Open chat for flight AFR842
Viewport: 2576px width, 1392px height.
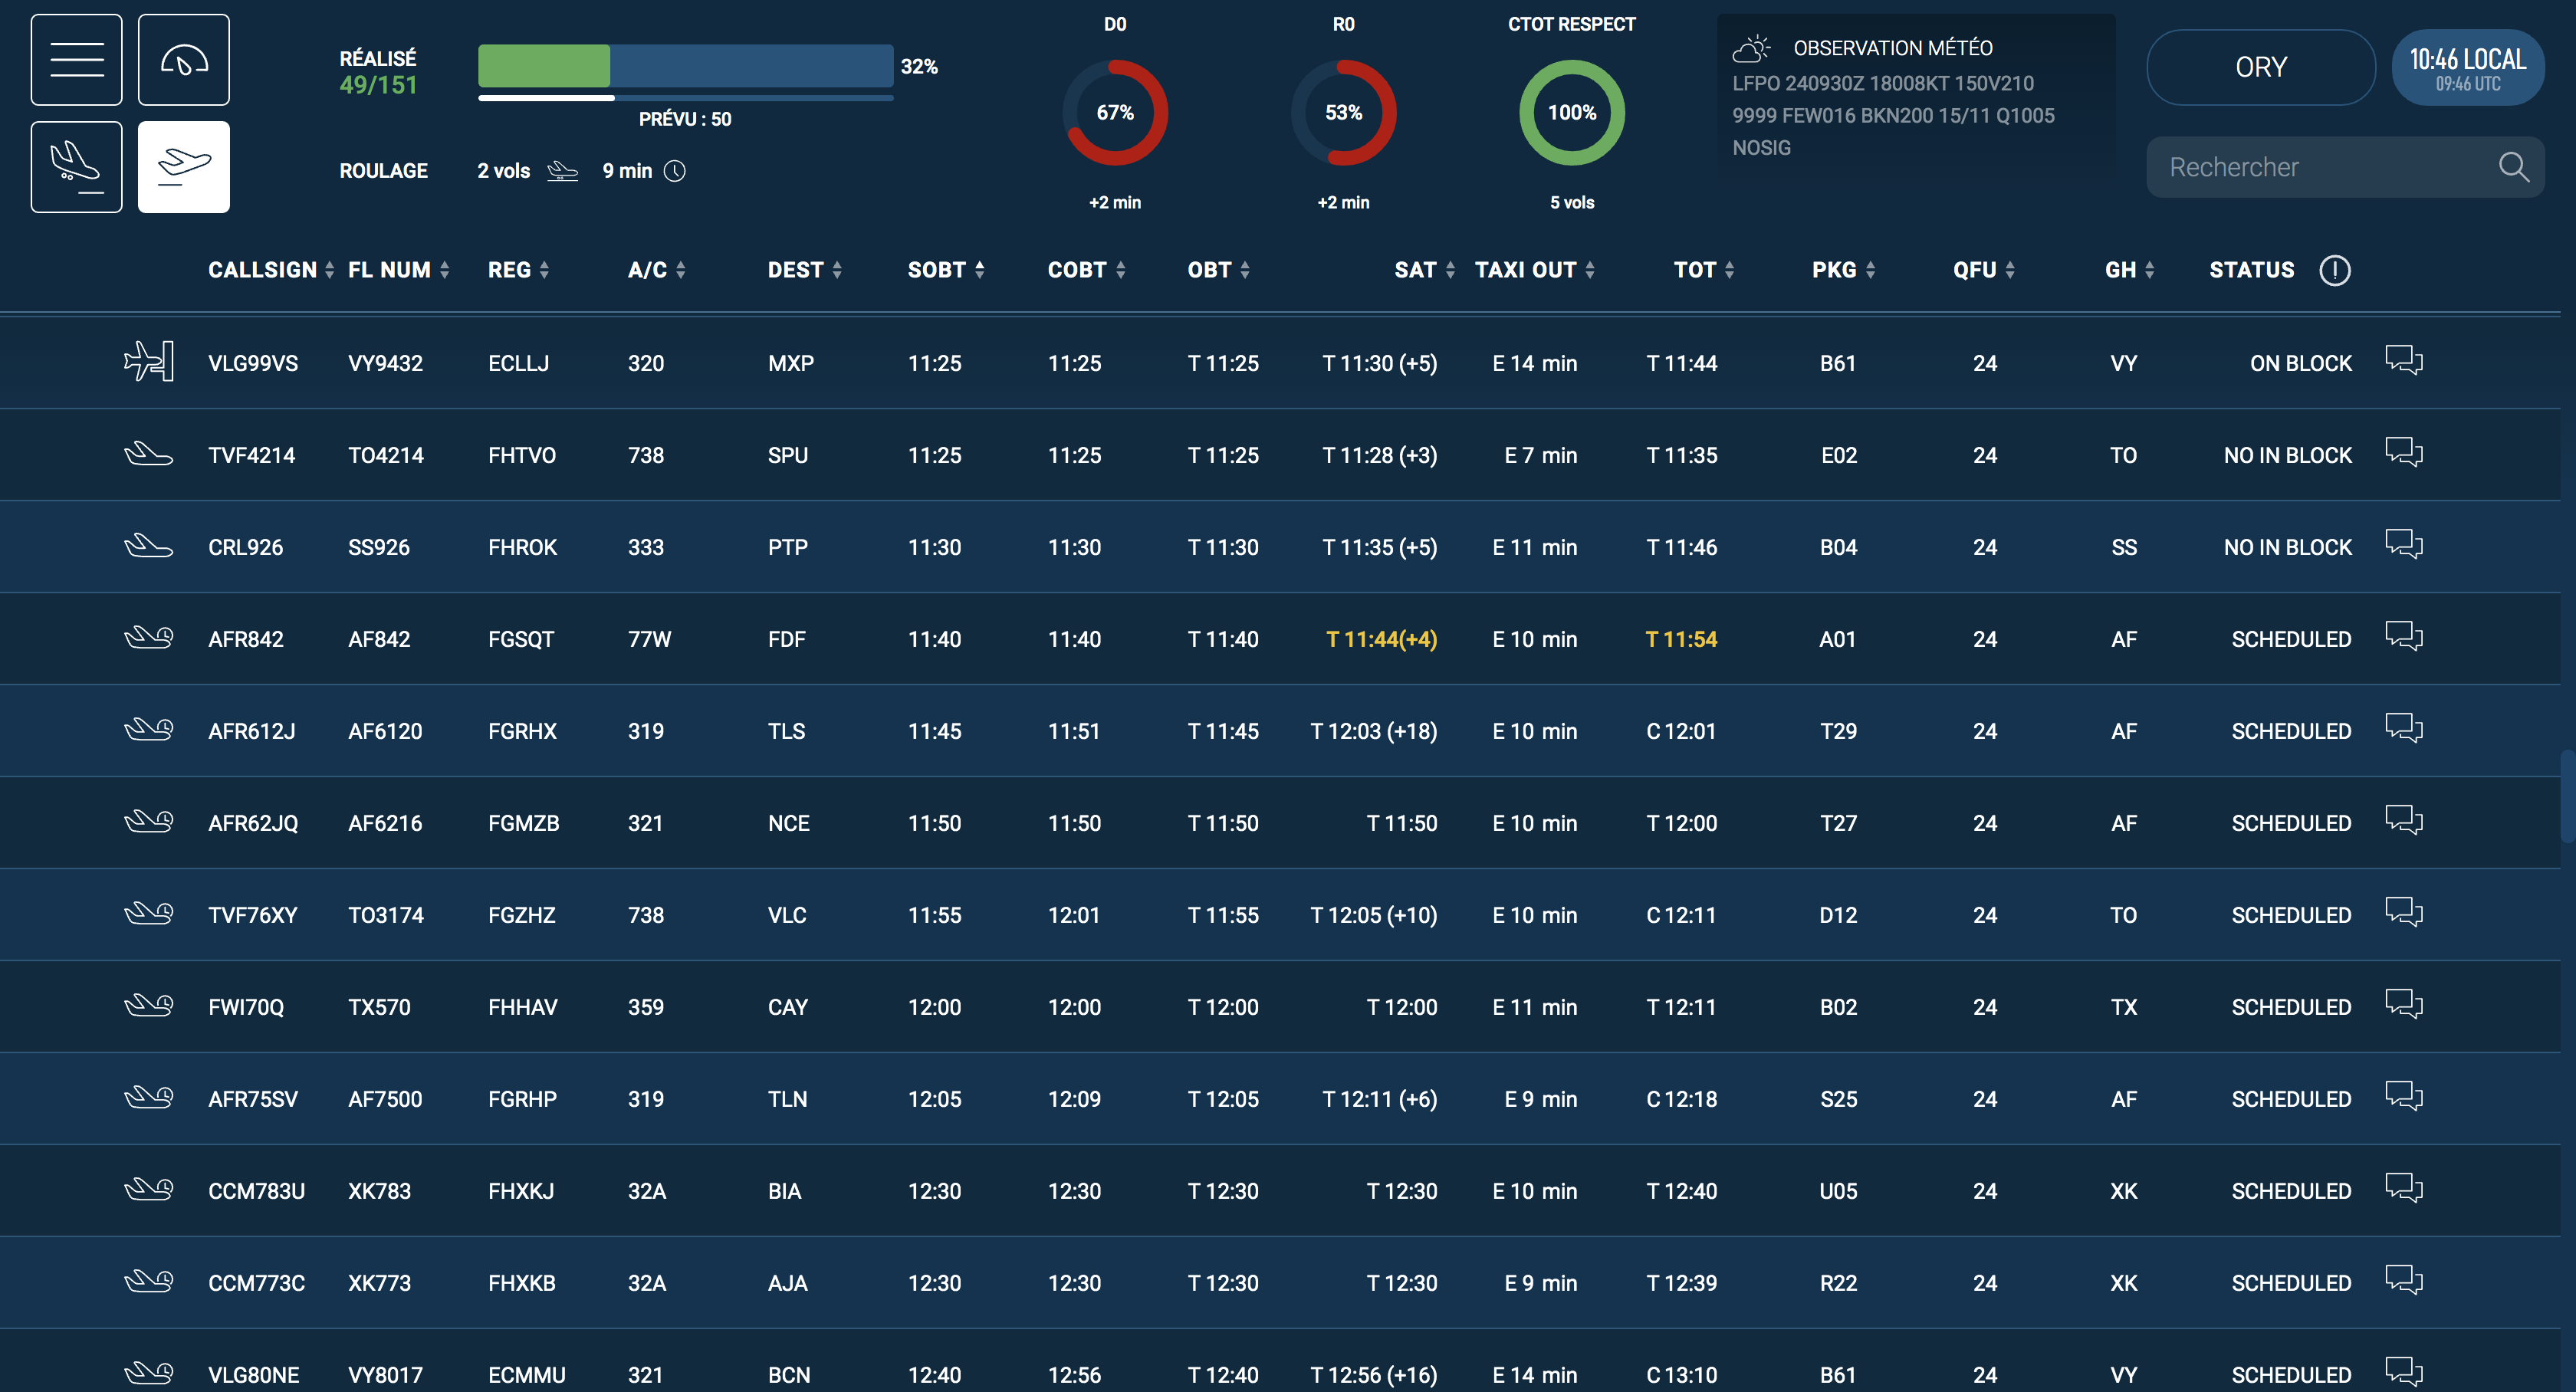click(x=2404, y=637)
